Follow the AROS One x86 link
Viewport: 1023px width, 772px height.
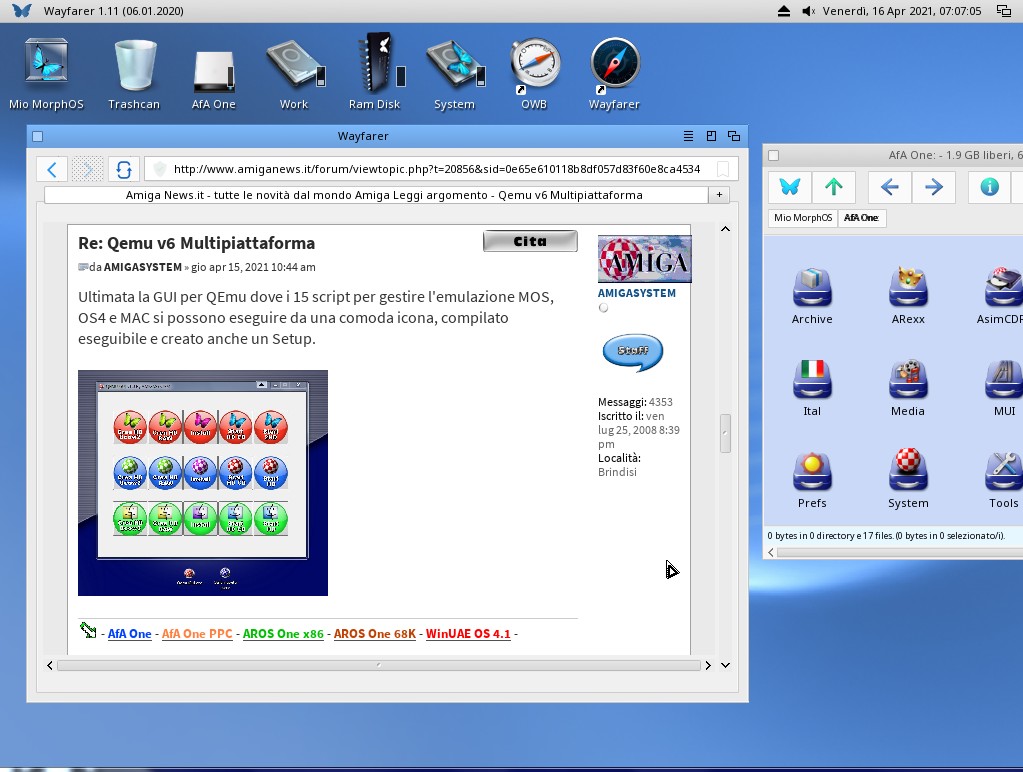click(x=283, y=634)
